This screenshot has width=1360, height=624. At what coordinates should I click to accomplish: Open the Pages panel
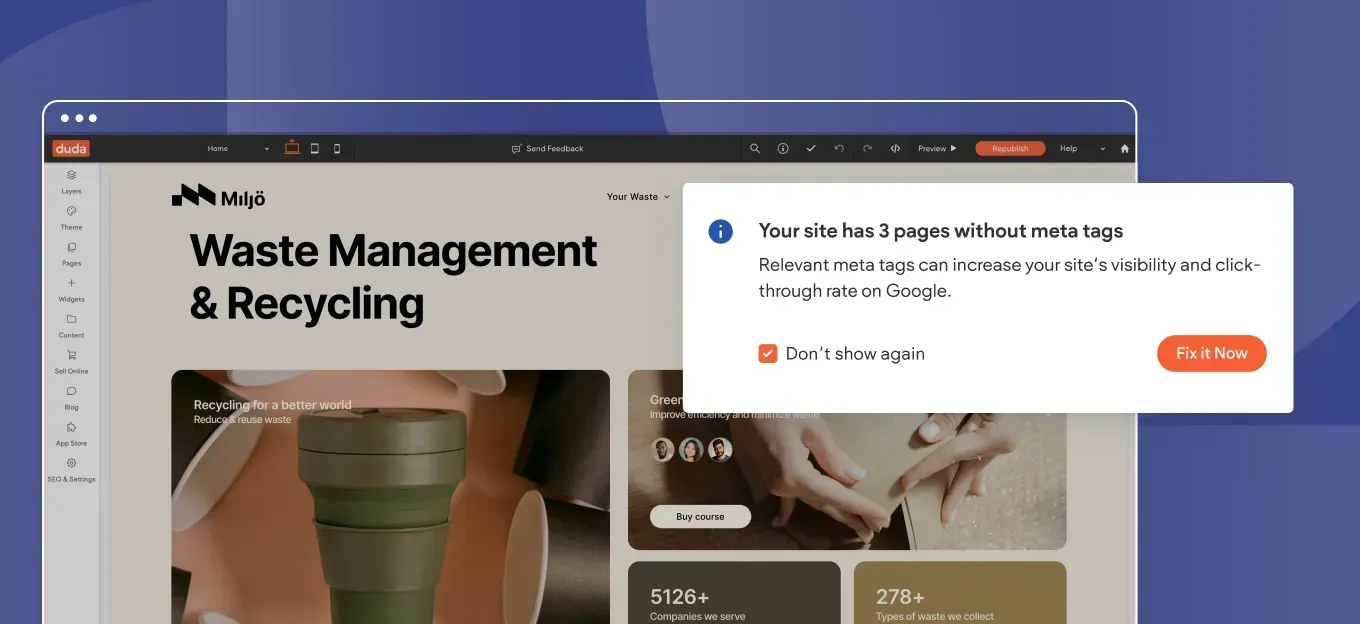(71, 253)
